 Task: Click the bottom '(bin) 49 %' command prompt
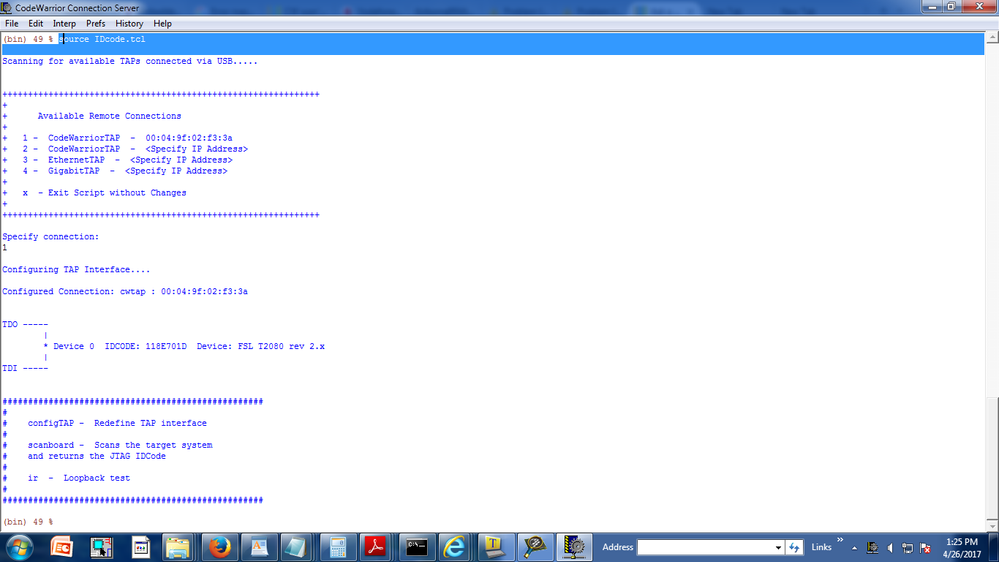pyautogui.click(x=28, y=522)
